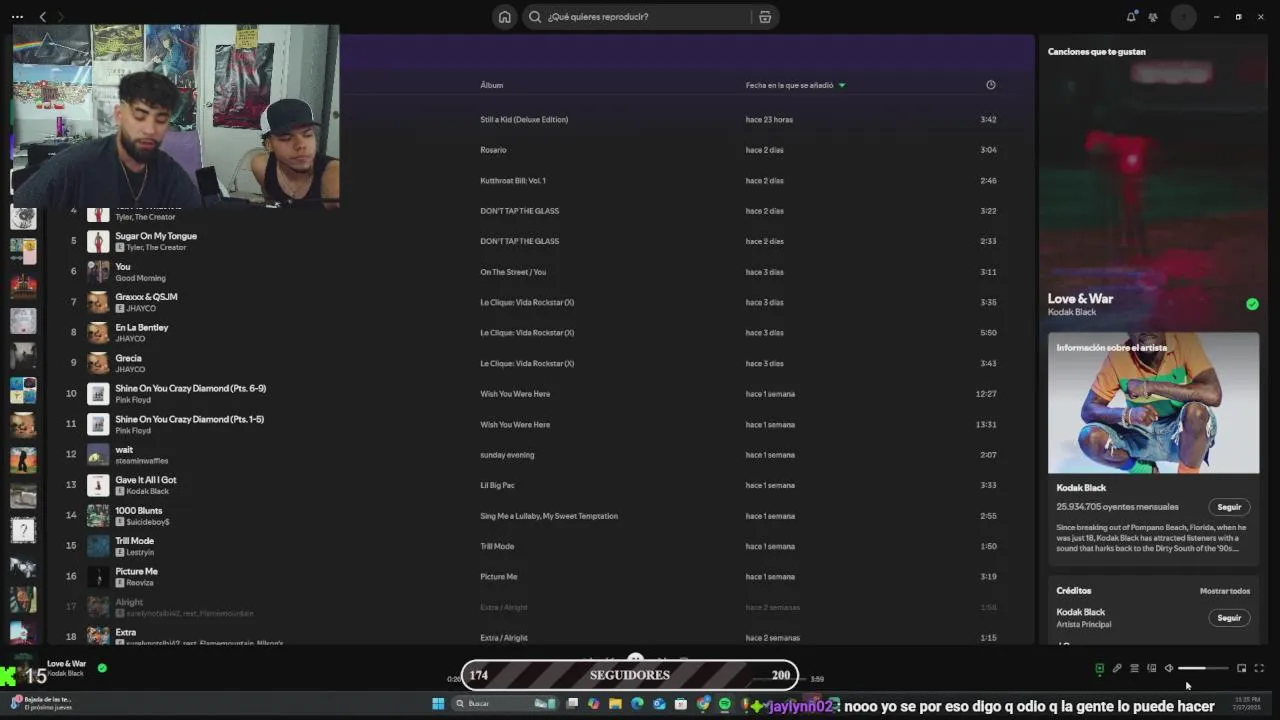Select song 1000 Blunts
The height and width of the screenshot is (720, 1280).
tap(138, 511)
